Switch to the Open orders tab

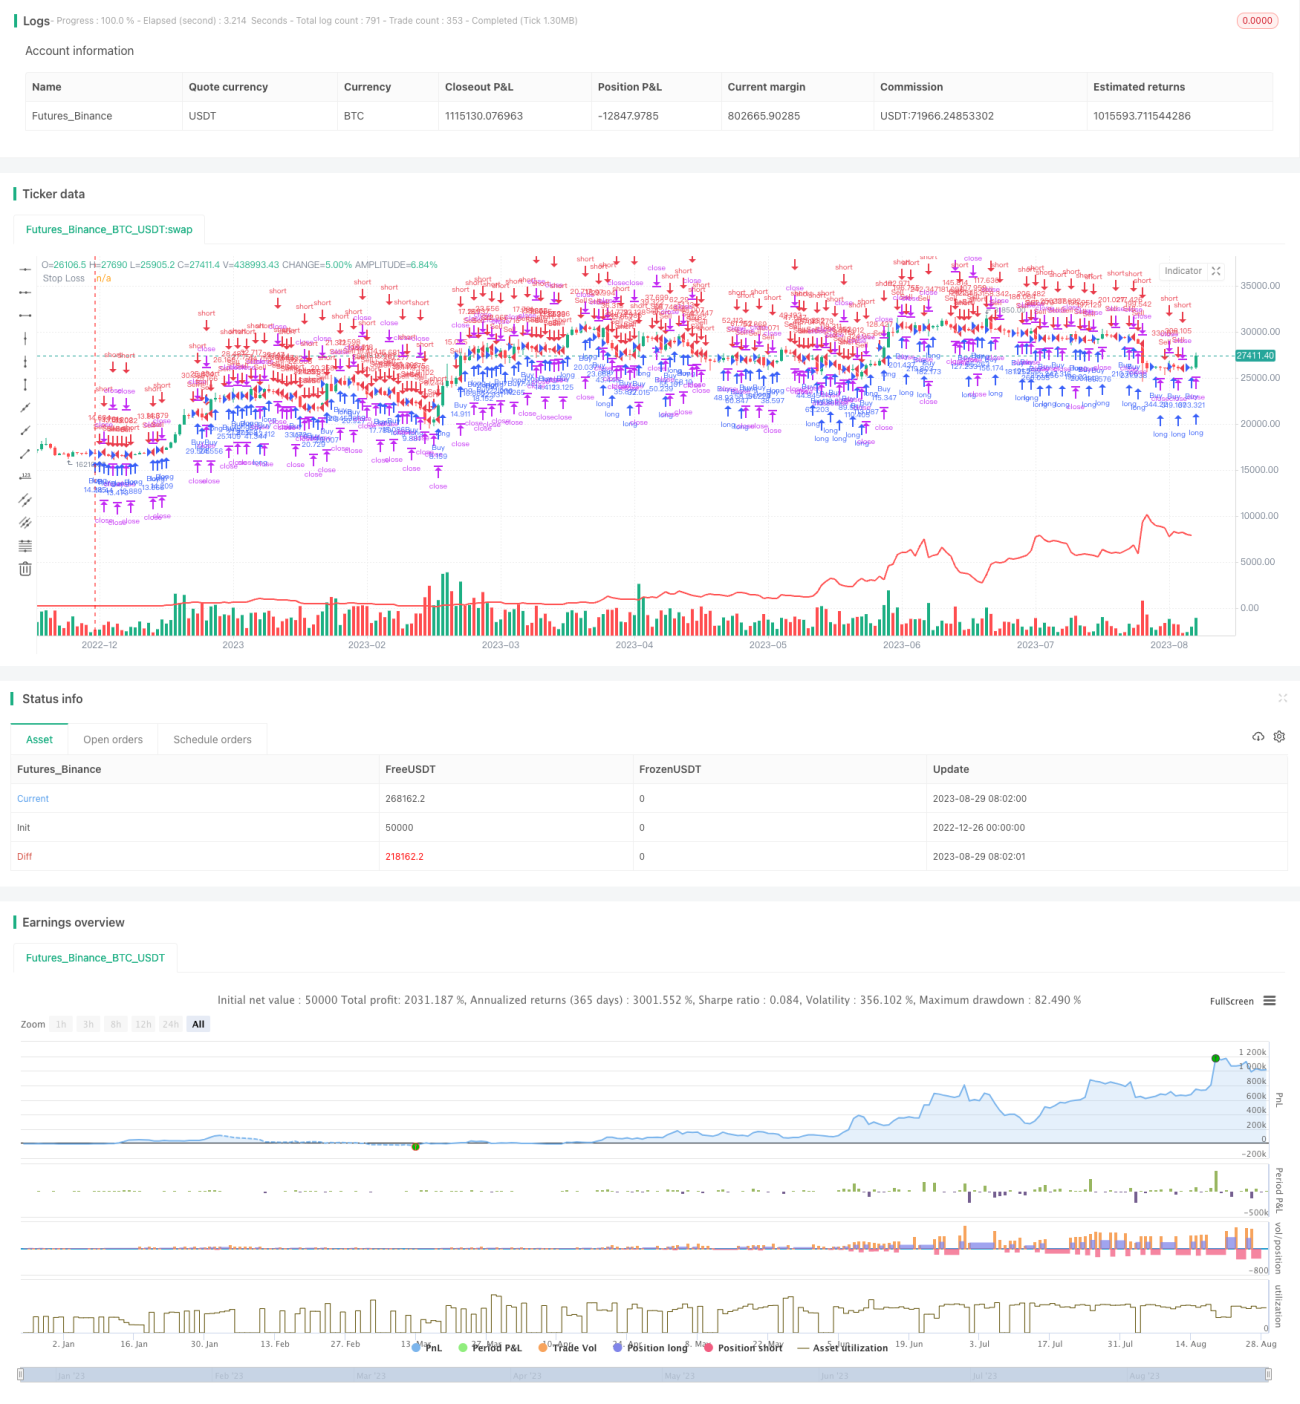coord(113,740)
